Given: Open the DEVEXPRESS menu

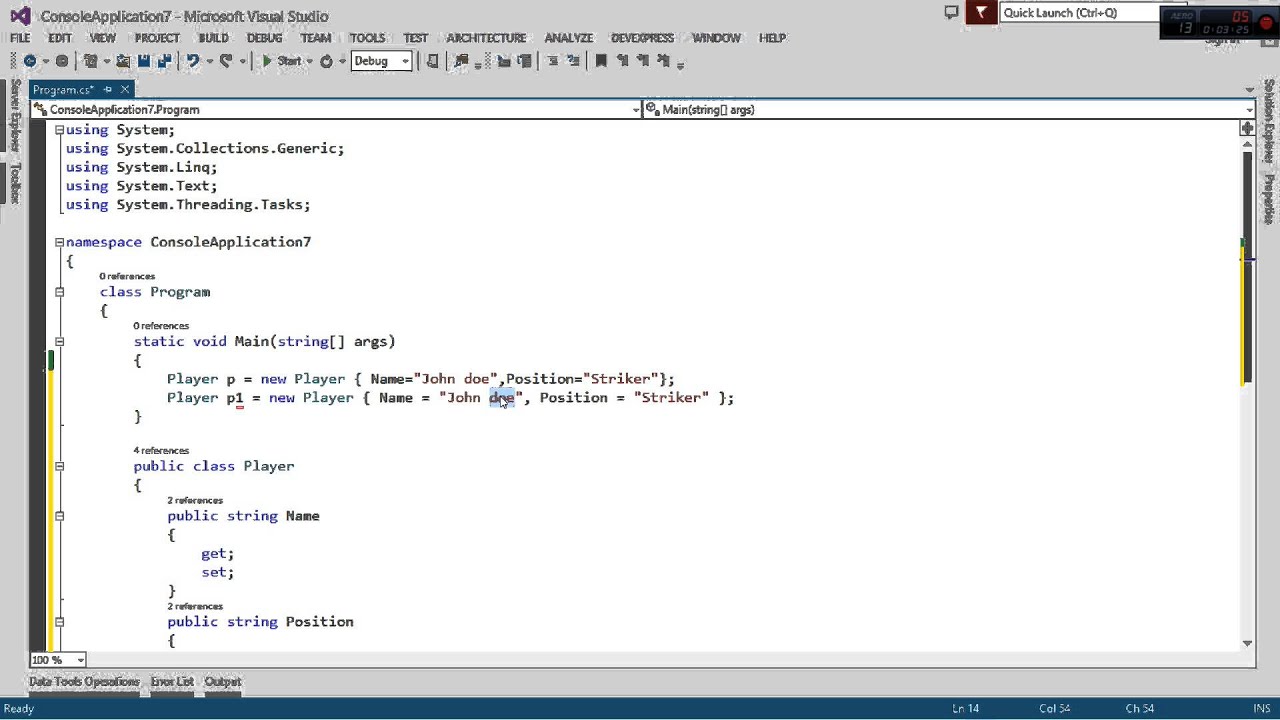Looking at the screenshot, I should pos(642,38).
